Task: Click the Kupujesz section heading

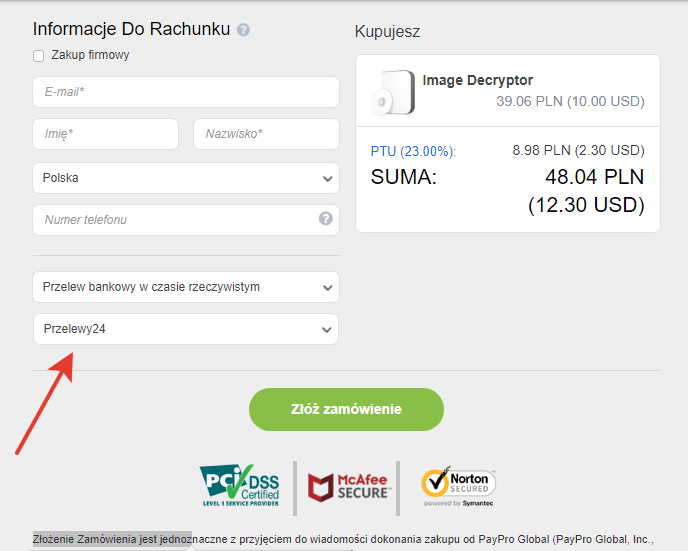Action: 387,32
